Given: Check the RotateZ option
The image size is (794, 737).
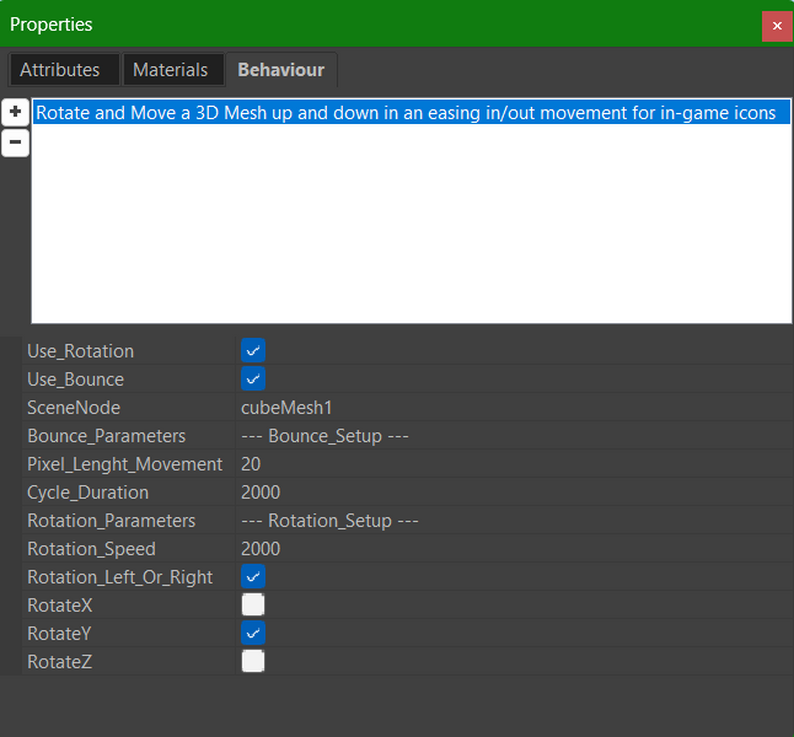Looking at the screenshot, I should [x=253, y=662].
